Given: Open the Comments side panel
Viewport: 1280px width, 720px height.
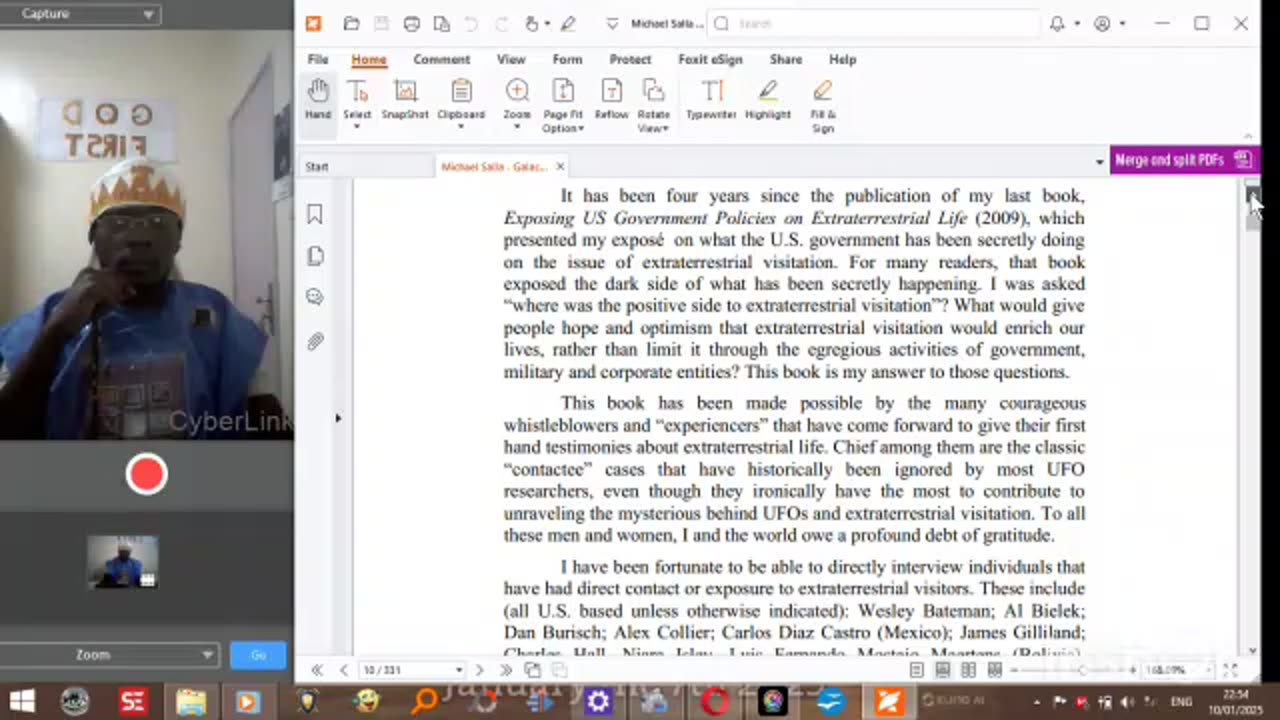Looking at the screenshot, I should [315, 297].
